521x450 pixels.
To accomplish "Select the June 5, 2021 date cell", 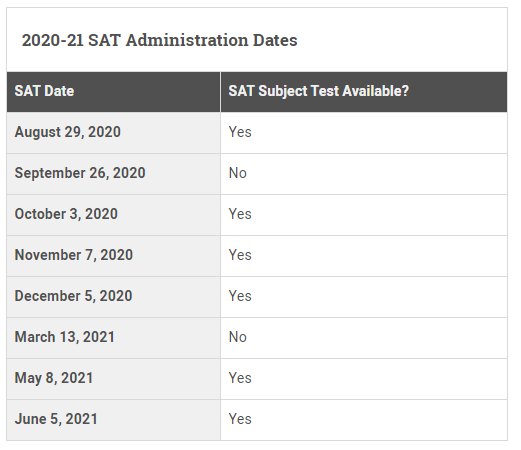I will click(113, 420).
